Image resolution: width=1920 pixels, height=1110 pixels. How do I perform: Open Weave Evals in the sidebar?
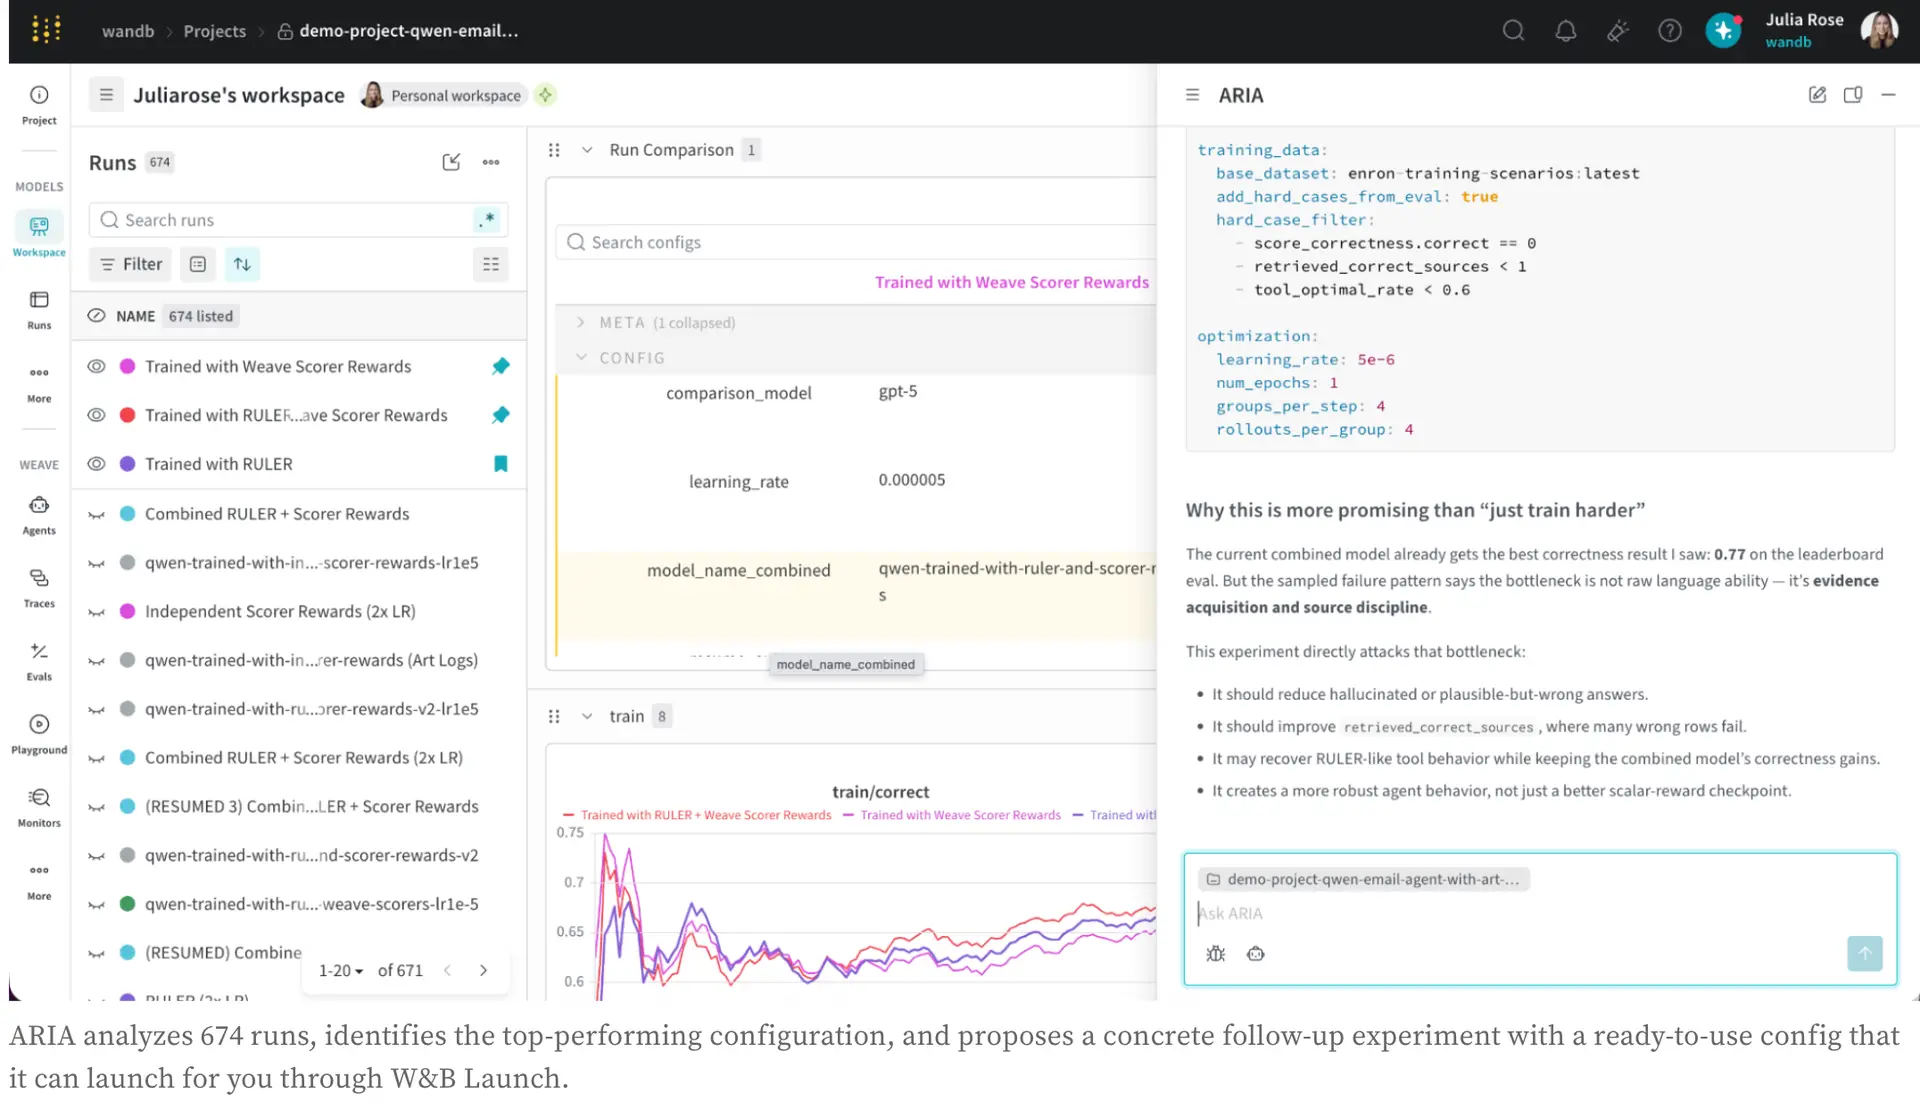tap(39, 661)
